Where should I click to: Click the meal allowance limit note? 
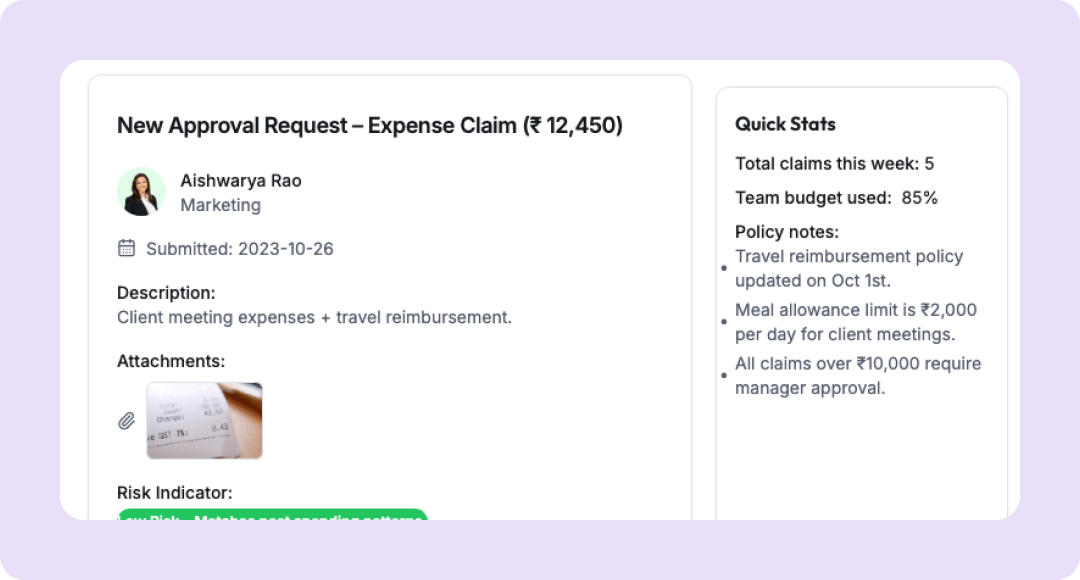click(x=855, y=322)
